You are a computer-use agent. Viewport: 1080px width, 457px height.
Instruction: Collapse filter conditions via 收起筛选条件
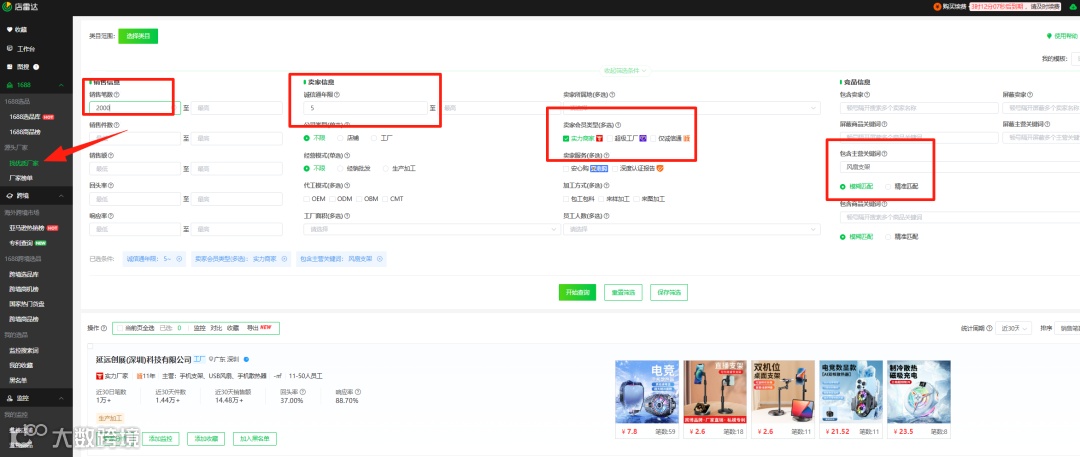(x=625, y=70)
